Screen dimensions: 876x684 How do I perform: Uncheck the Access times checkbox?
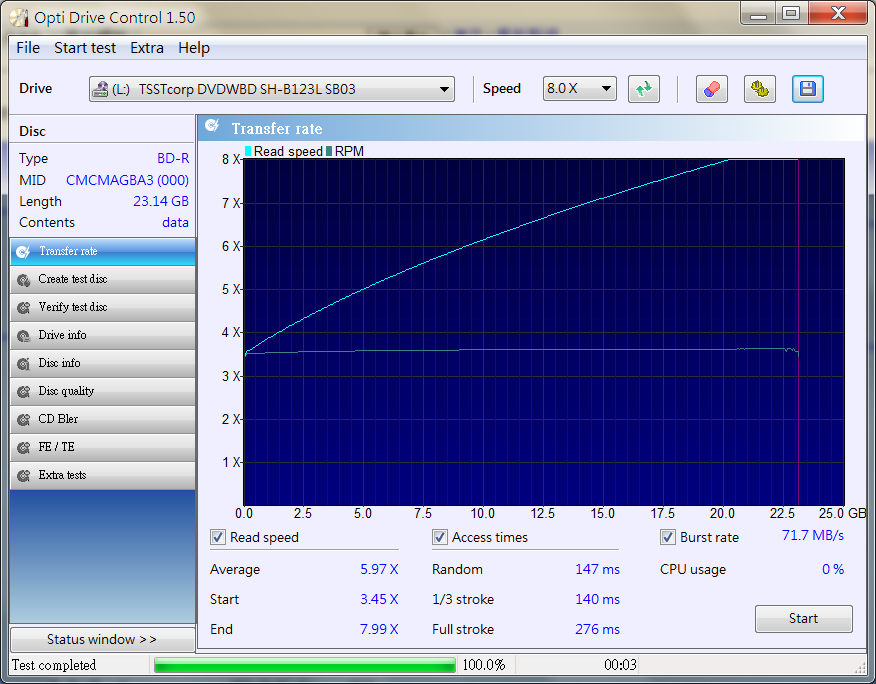pyautogui.click(x=440, y=538)
